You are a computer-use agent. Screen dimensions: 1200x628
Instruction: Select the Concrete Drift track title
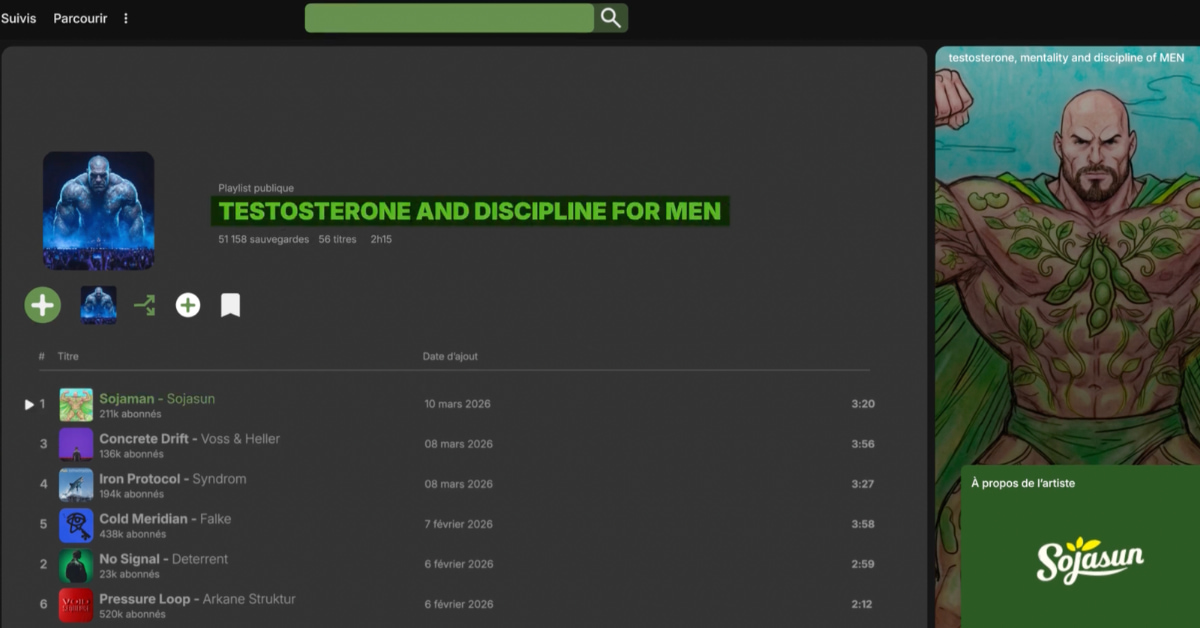point(143,439)
